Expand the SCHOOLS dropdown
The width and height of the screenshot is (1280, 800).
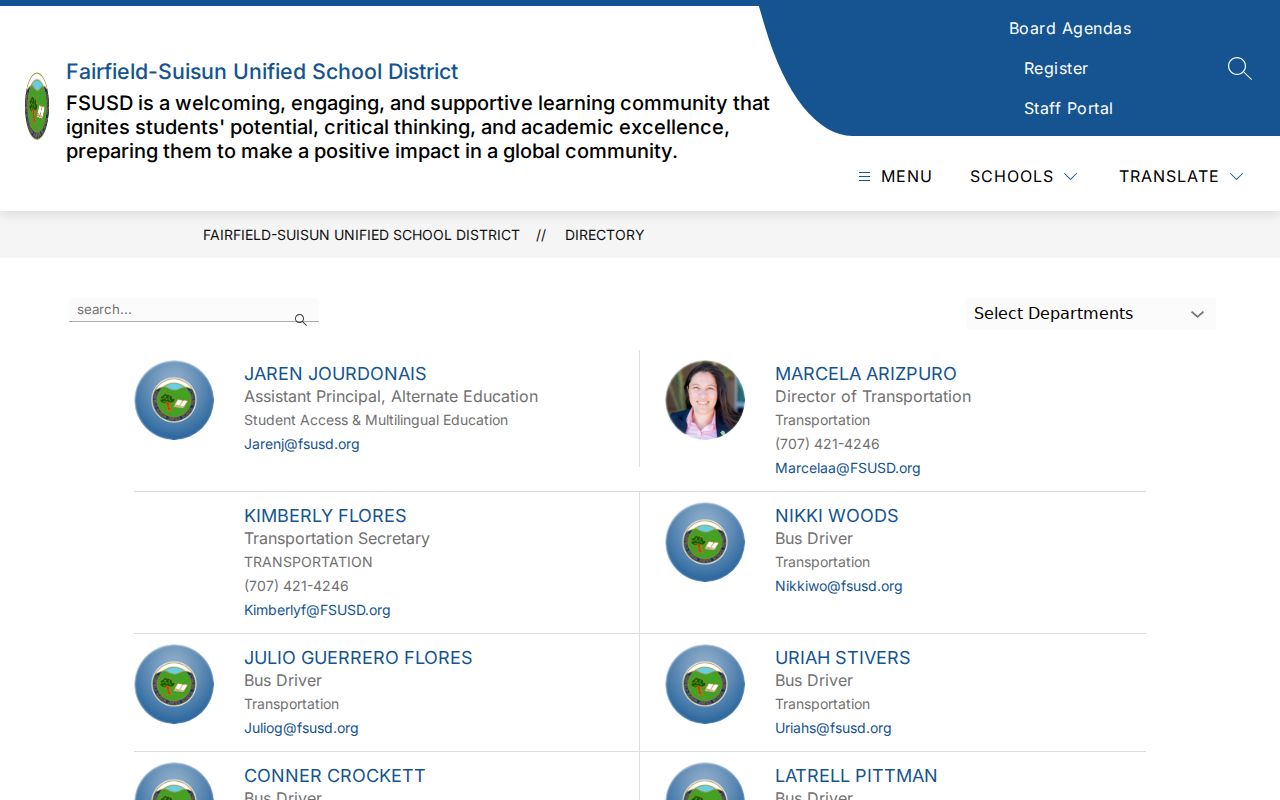point(1023,176)
